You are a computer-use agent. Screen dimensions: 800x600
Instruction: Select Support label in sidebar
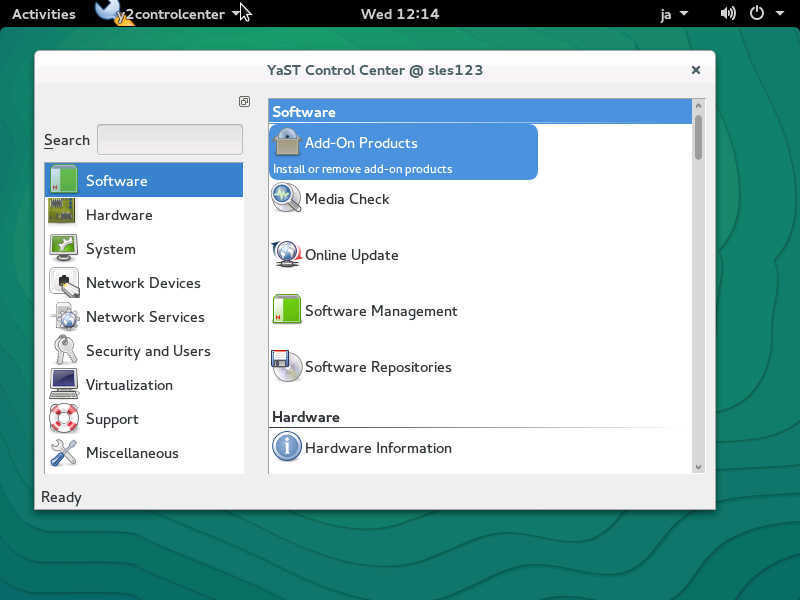(x=112, y=419)
